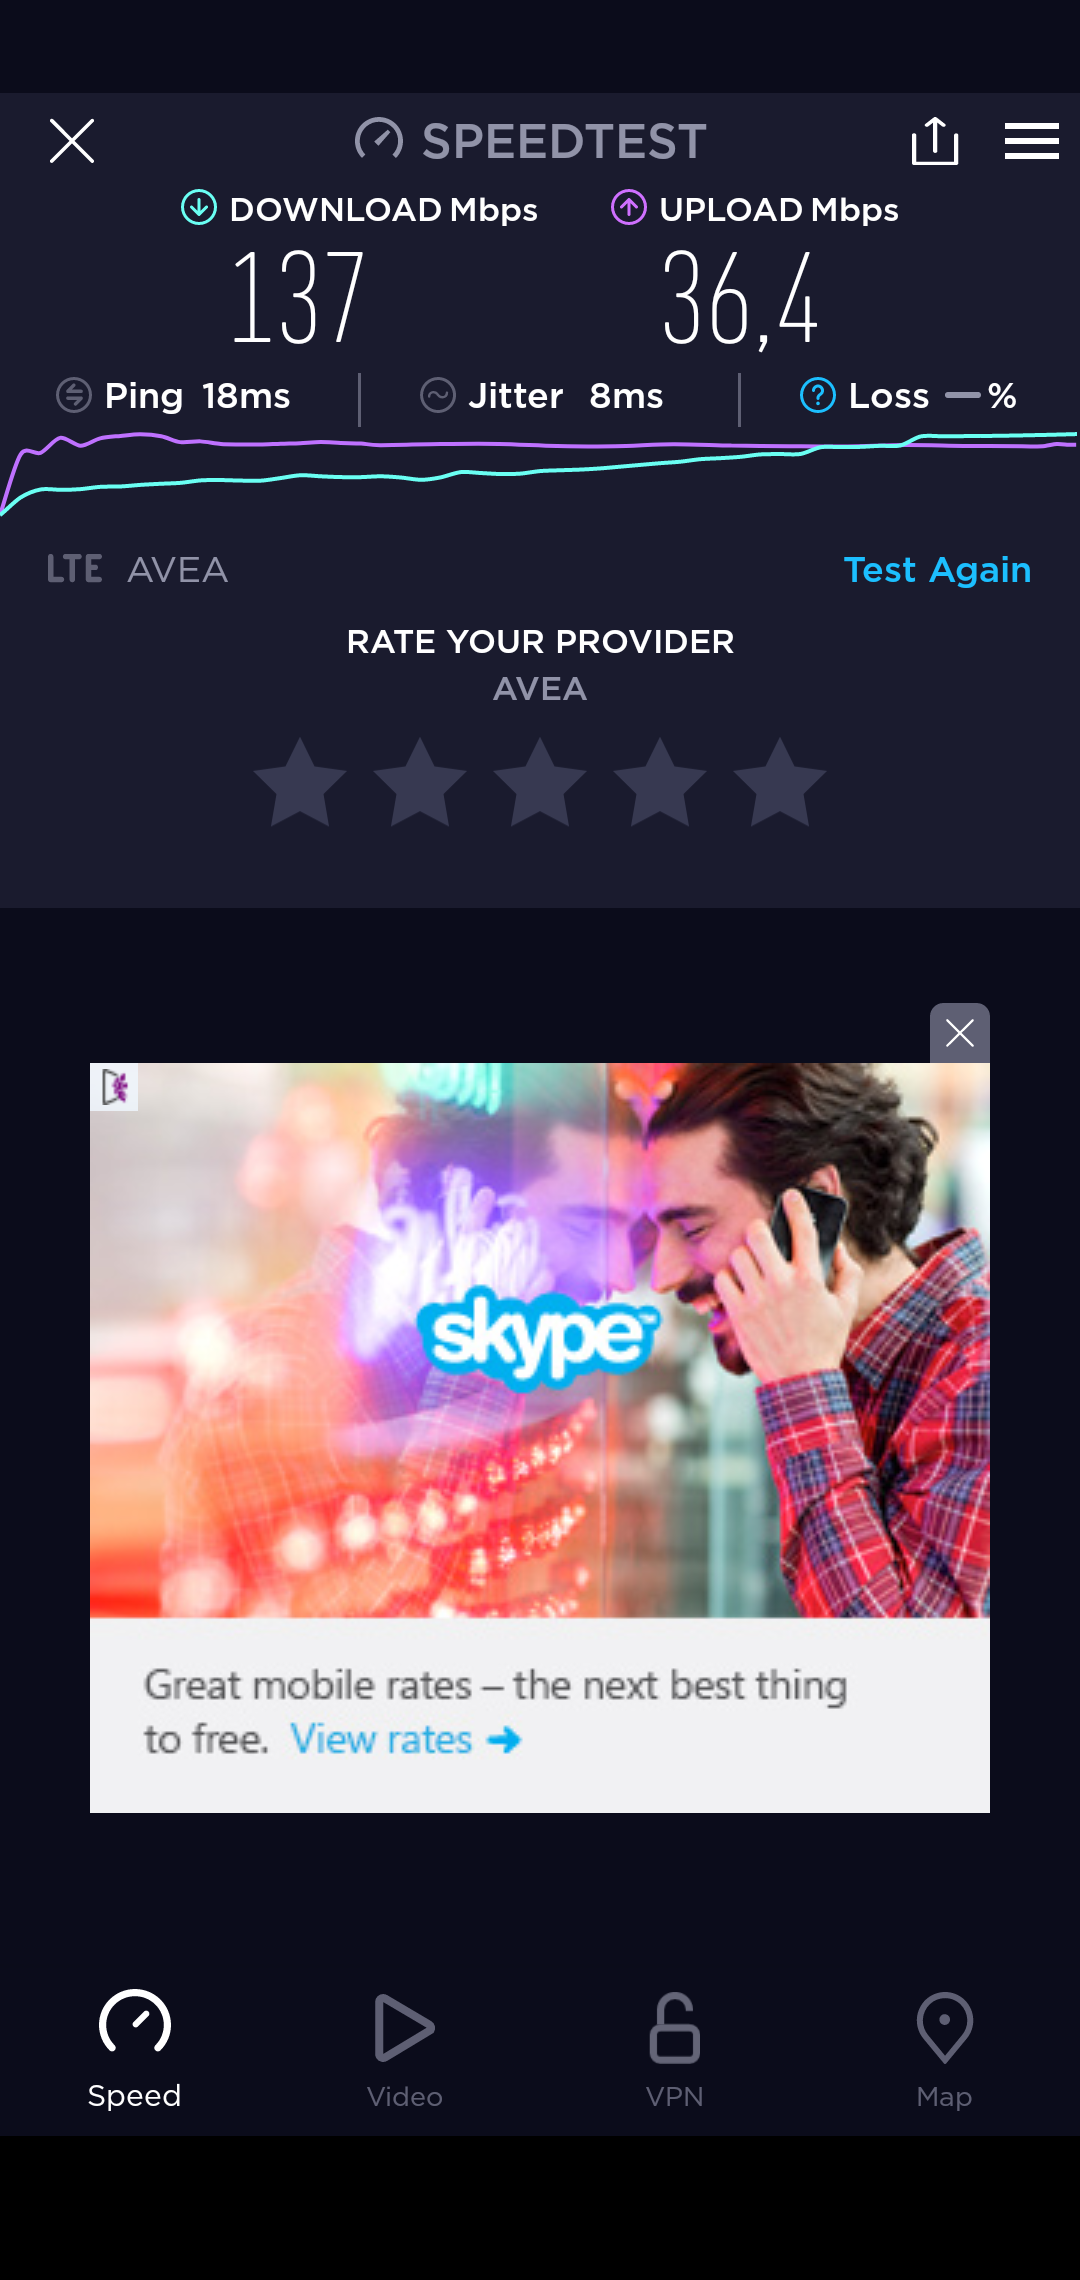Rate AVEA three stars
Viewport: 1080px width, 2280px height.
point(540,783)
